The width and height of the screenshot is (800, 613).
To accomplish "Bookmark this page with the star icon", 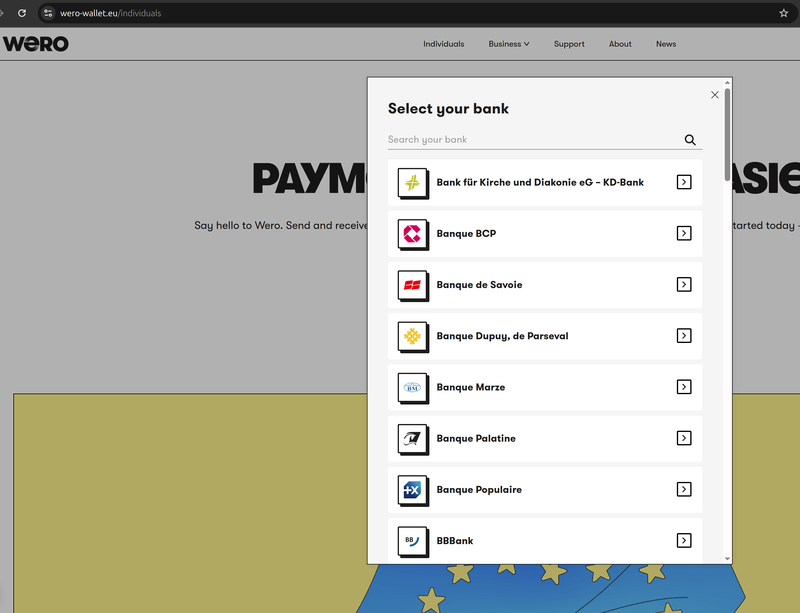I will 784,13.
